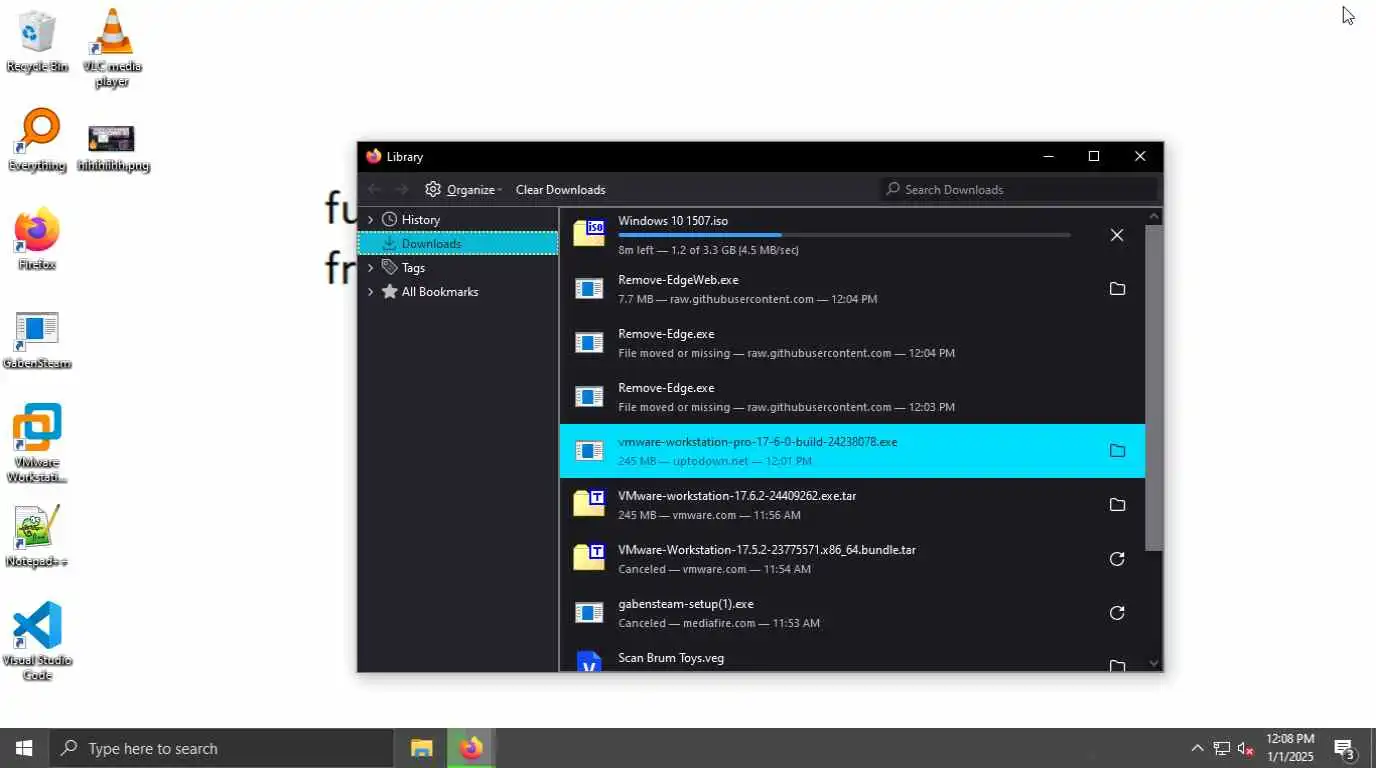
Task: Click '245 MB — vmware.com — 11:56 AM' text
Action: pos(709,515)
